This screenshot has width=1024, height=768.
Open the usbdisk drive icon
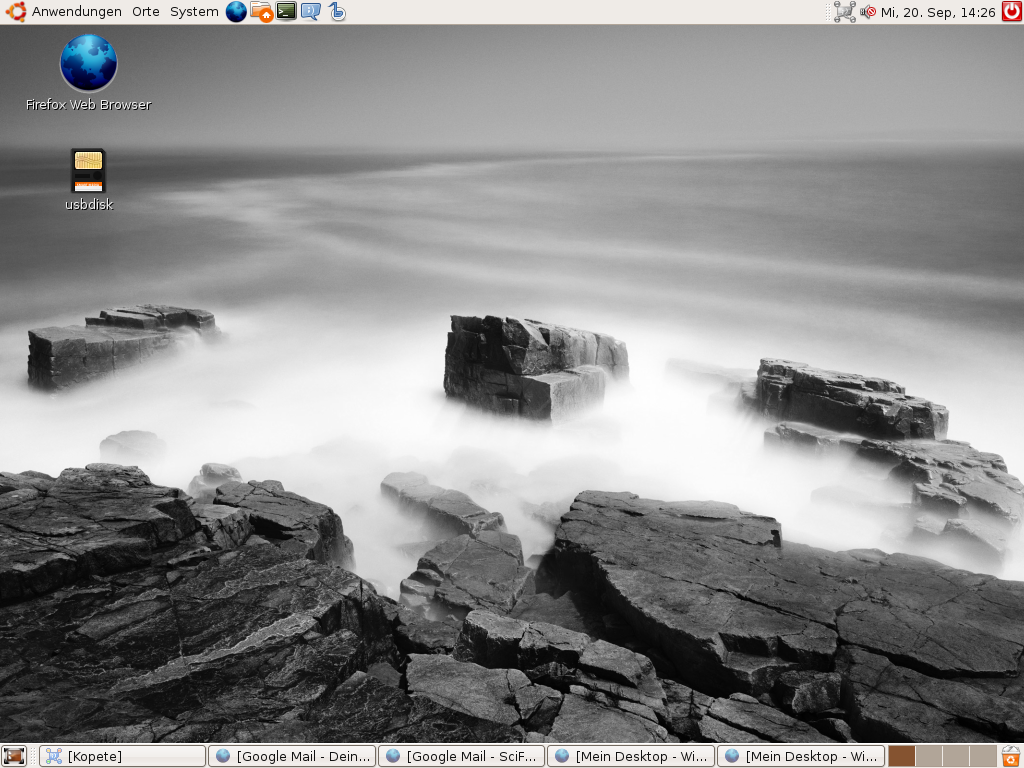[88, 171]
